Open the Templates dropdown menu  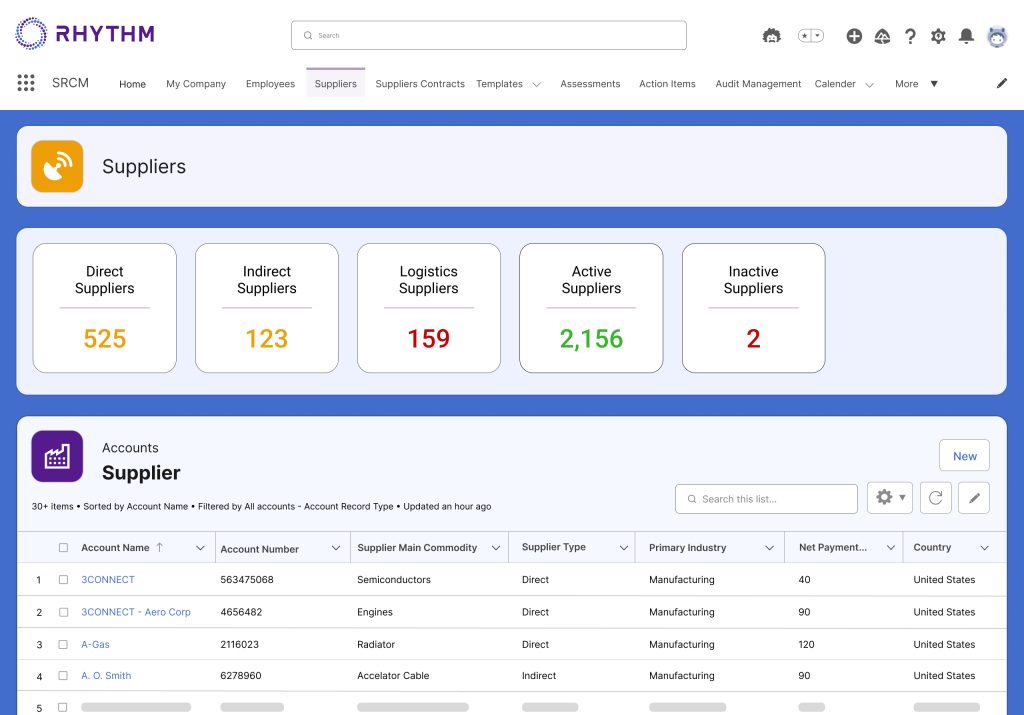click(508, 84)
